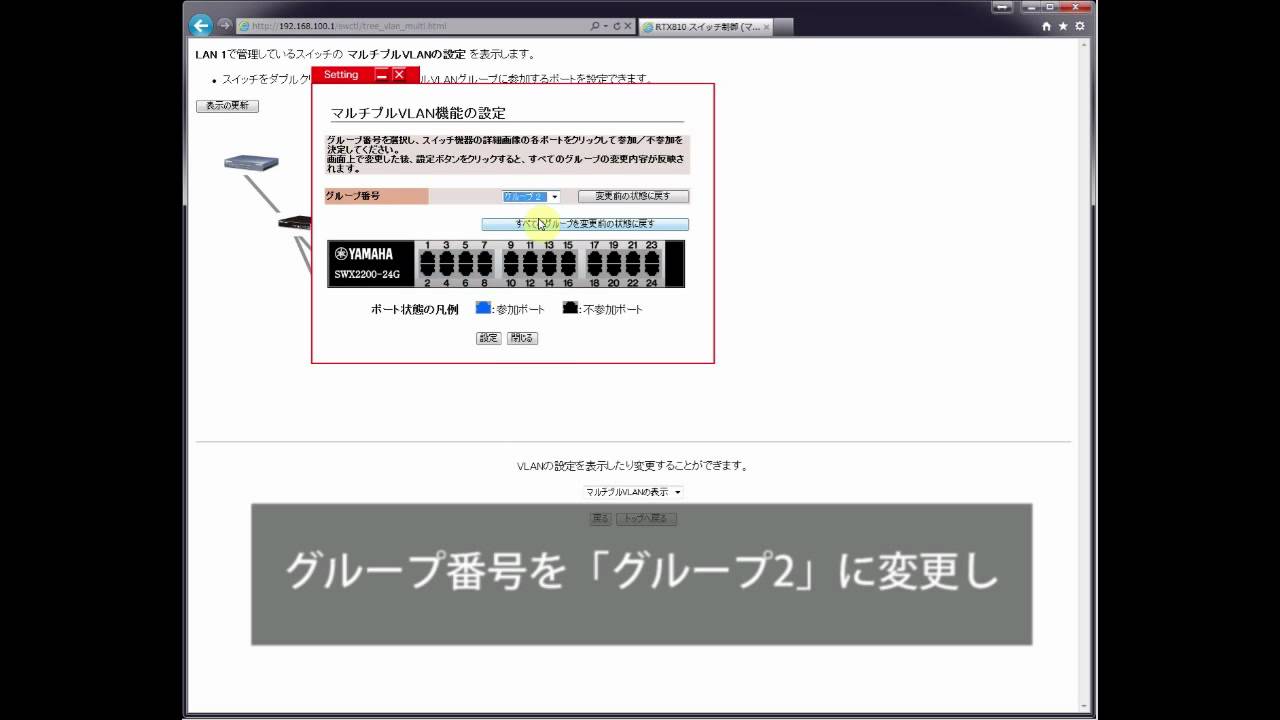Click the 変更前の状態に戻す button
1280x720 pixels.
click(633, 197)
